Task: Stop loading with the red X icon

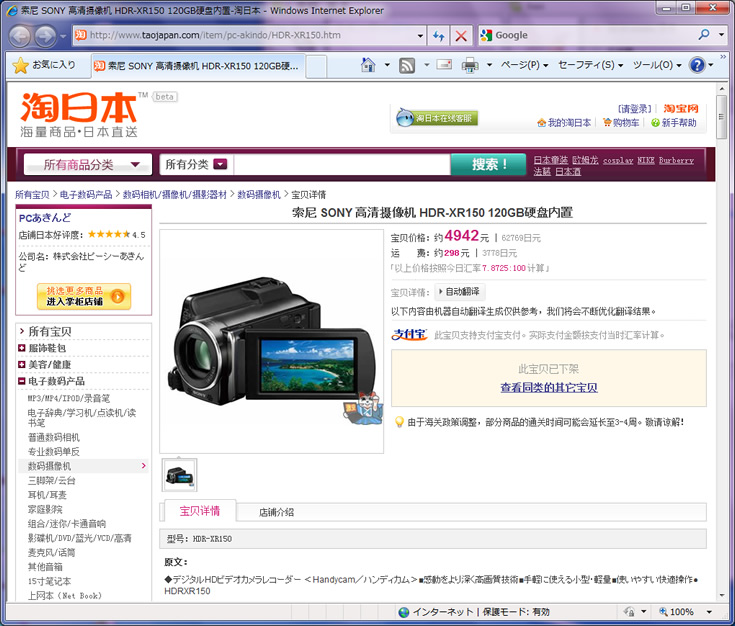Action: [461, 36]
